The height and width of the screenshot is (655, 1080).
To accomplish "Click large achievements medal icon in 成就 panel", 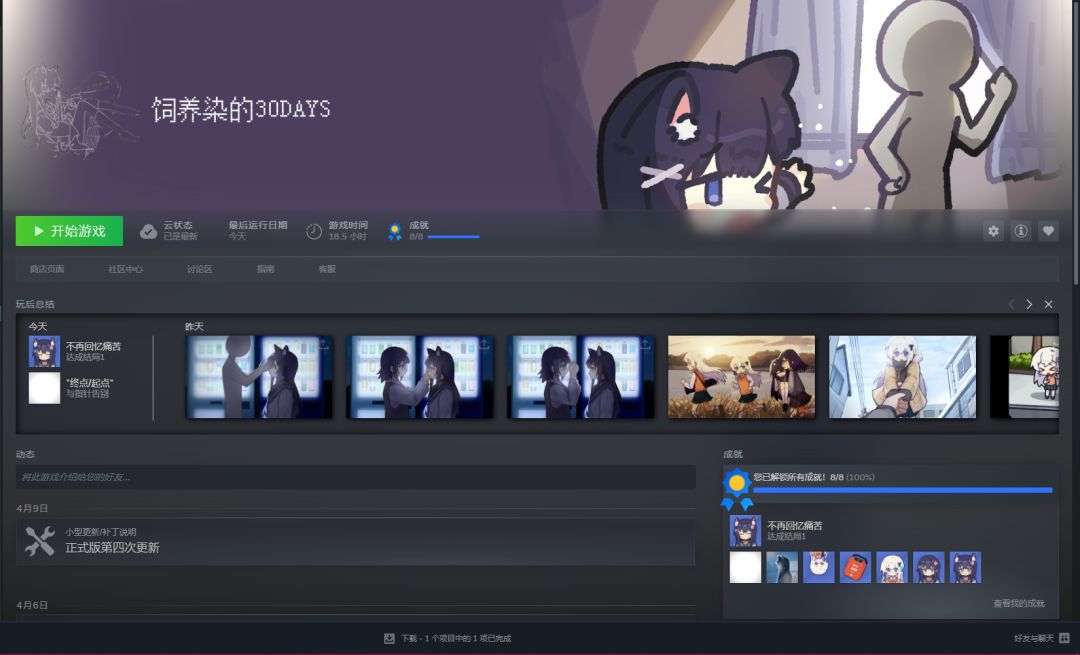I will (737, 489).
